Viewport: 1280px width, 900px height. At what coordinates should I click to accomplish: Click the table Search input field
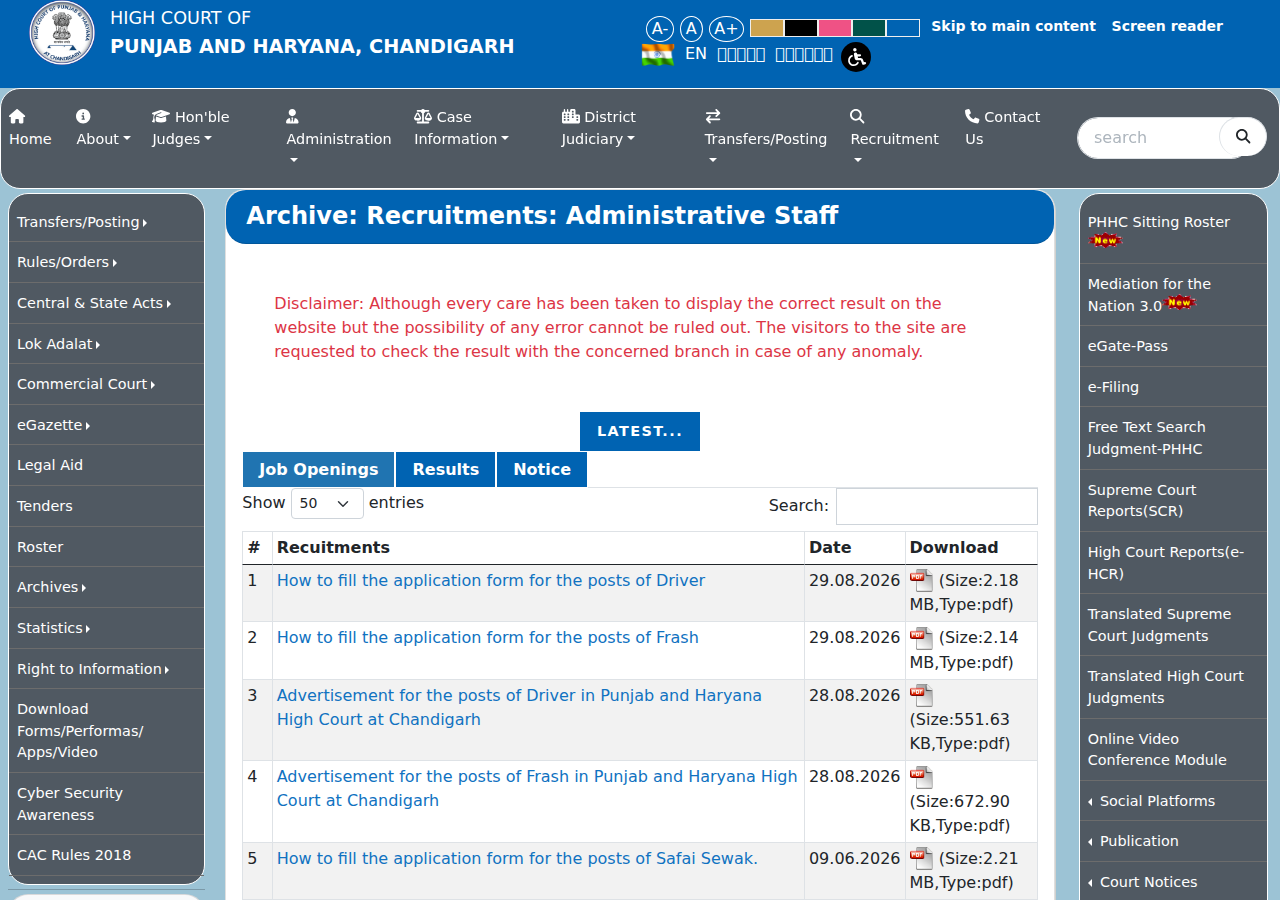[x=937, y=506]
